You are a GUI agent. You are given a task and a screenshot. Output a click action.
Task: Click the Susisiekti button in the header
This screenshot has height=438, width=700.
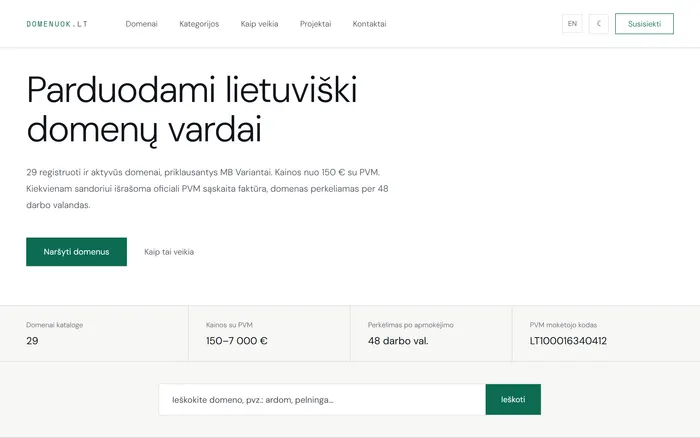click(644, 24)
